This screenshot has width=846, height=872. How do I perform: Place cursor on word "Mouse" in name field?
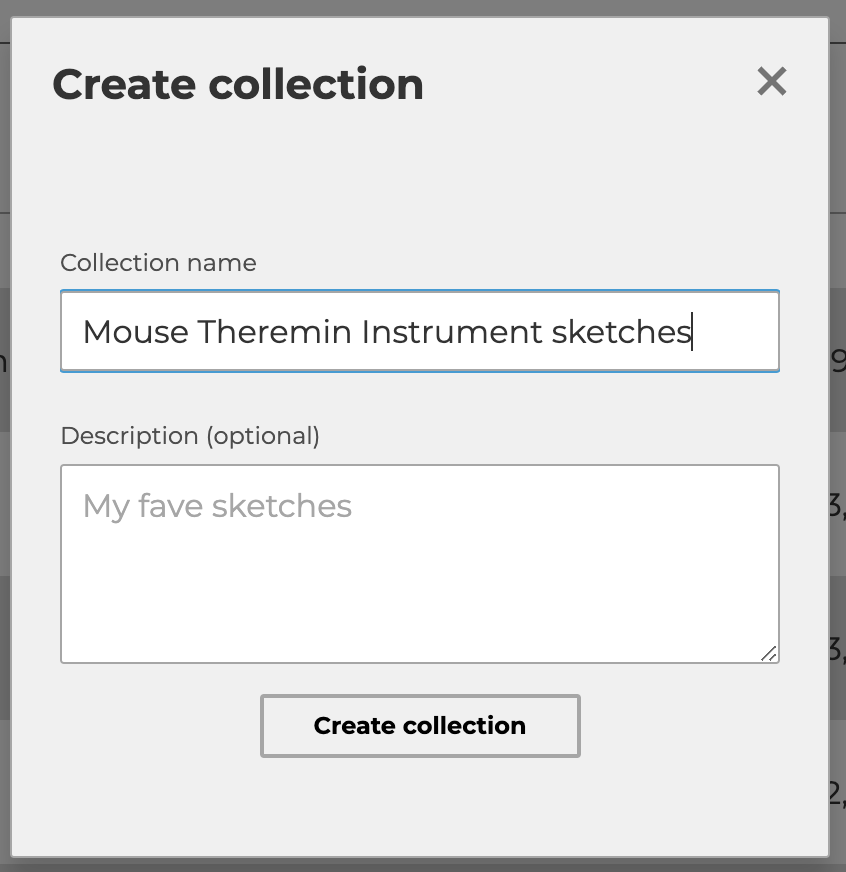135,331
